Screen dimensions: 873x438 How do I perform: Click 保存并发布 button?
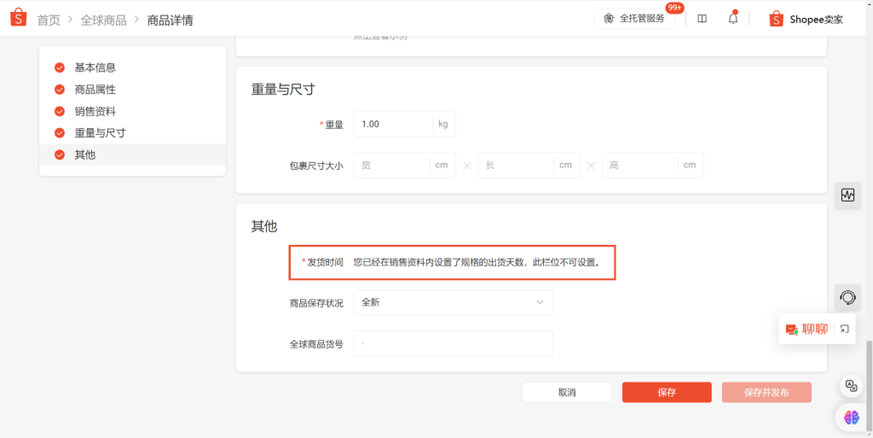pos(767,392)
